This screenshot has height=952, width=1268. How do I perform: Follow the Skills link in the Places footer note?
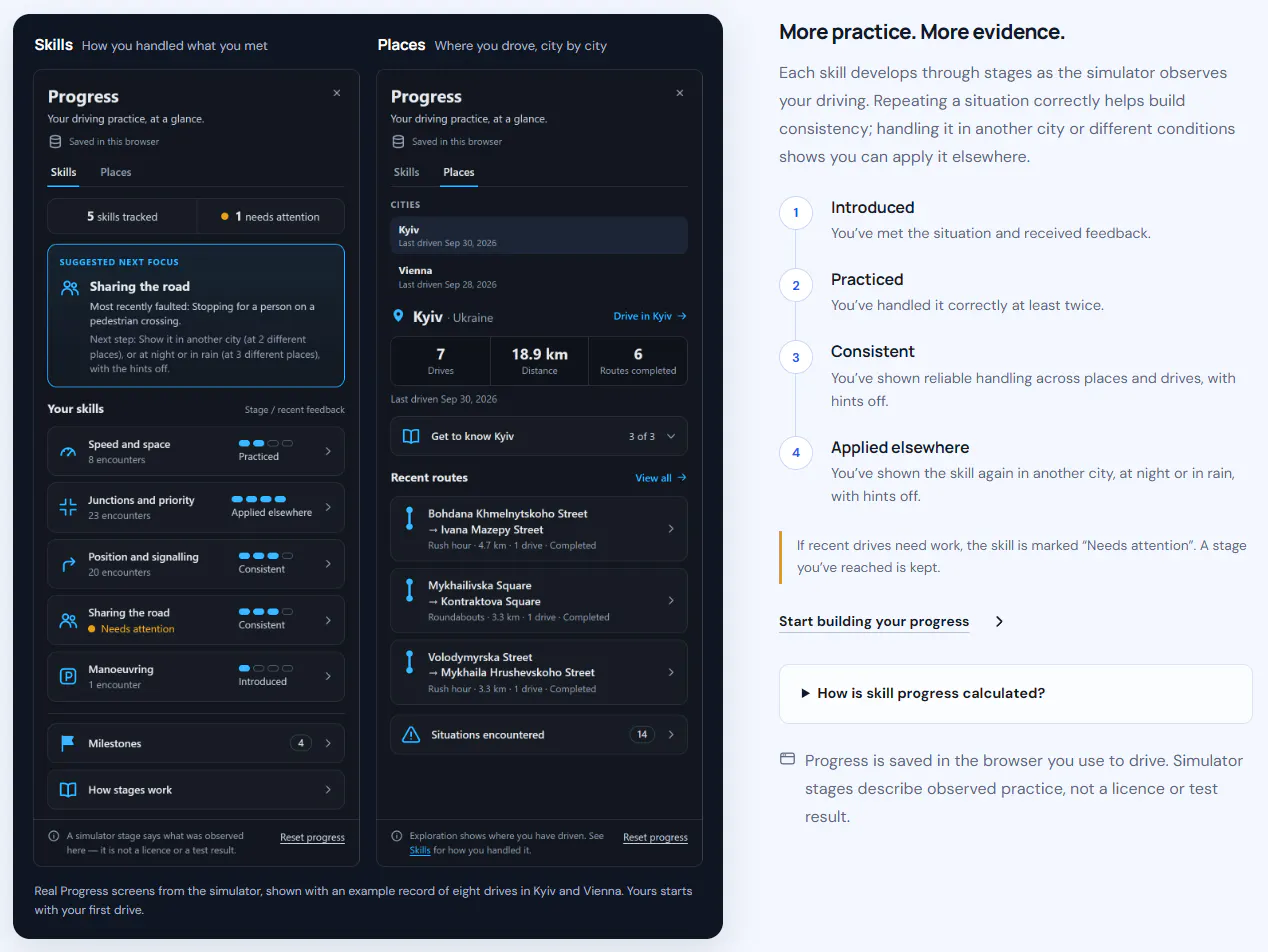pos(420,850)
